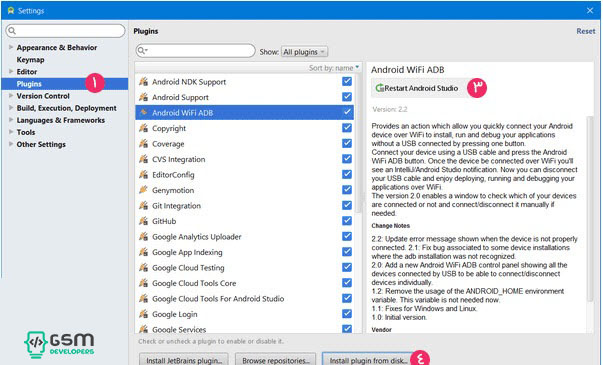Select Google Cloud Testing plugin row
The height and width of the screenshot is (365, 603).
245,267
